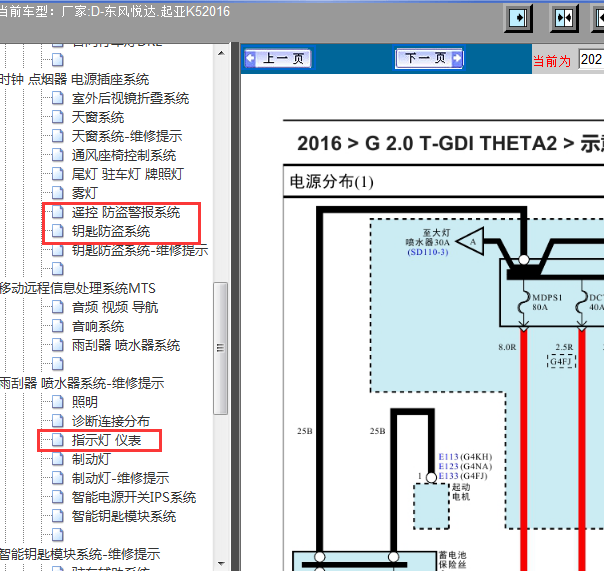The height and width of the screenshot is (571, 604).
Task: Click the page icon beside 钥匙防盗系统
Action: tap(58, 231)
